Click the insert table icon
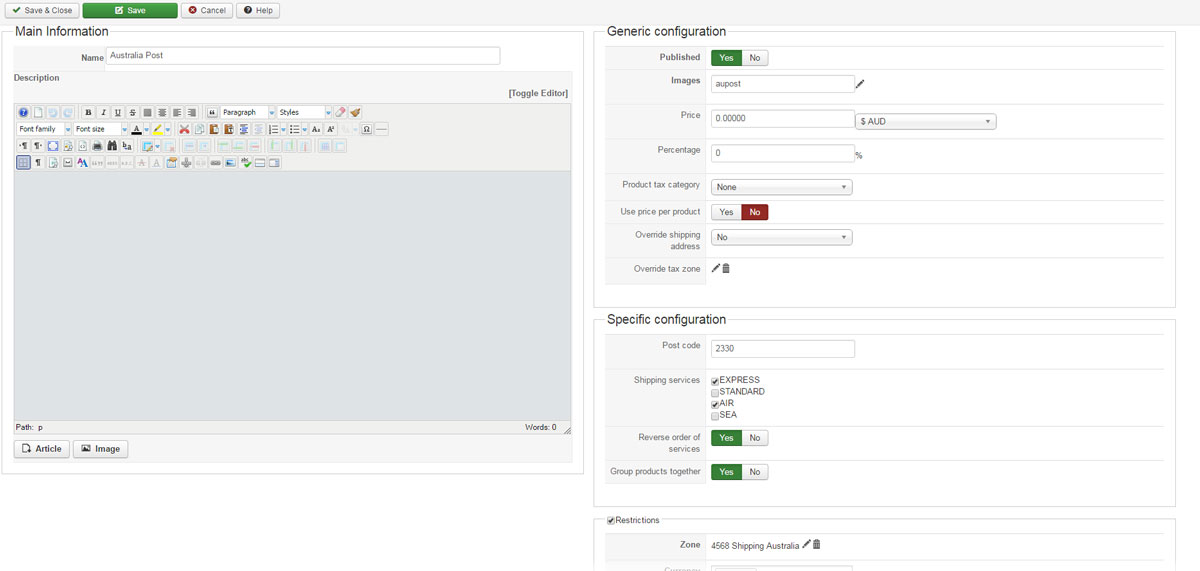The image size is (1200, 571). [x=147, y=146]
